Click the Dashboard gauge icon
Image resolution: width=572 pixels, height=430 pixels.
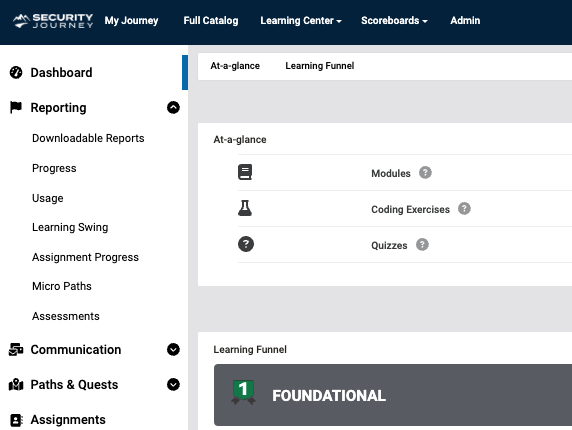pyautogui.click(x=16, y=72)
